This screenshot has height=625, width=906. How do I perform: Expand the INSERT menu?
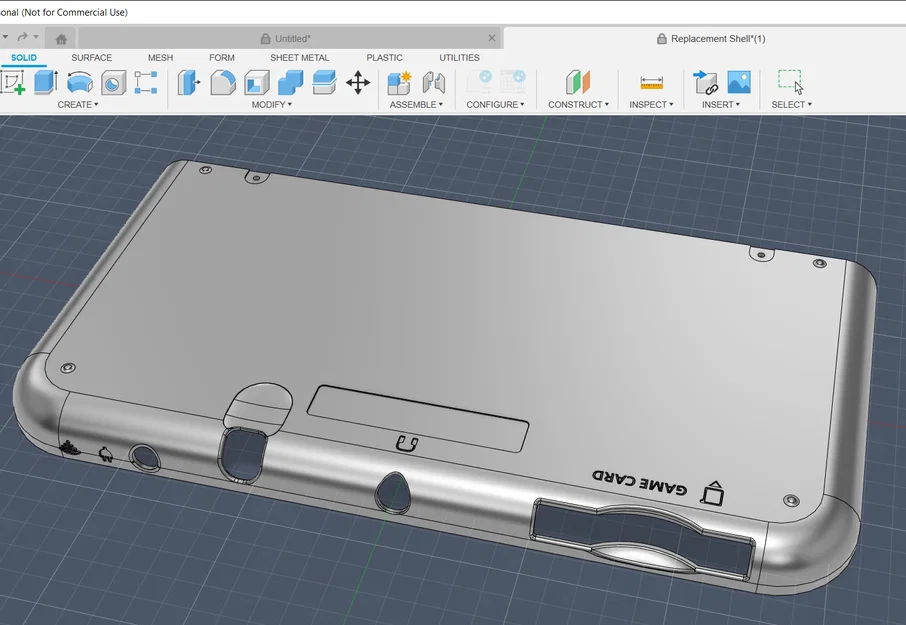721,105
